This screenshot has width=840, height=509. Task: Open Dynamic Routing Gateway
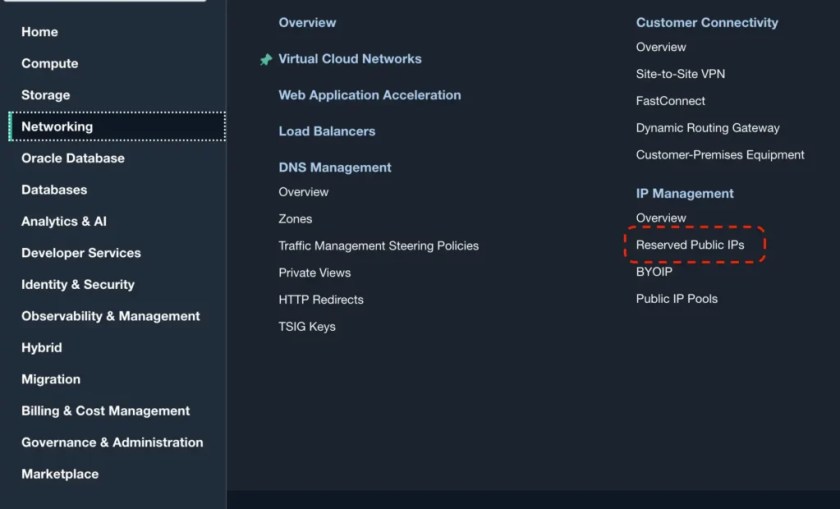(x=708, y=128)
